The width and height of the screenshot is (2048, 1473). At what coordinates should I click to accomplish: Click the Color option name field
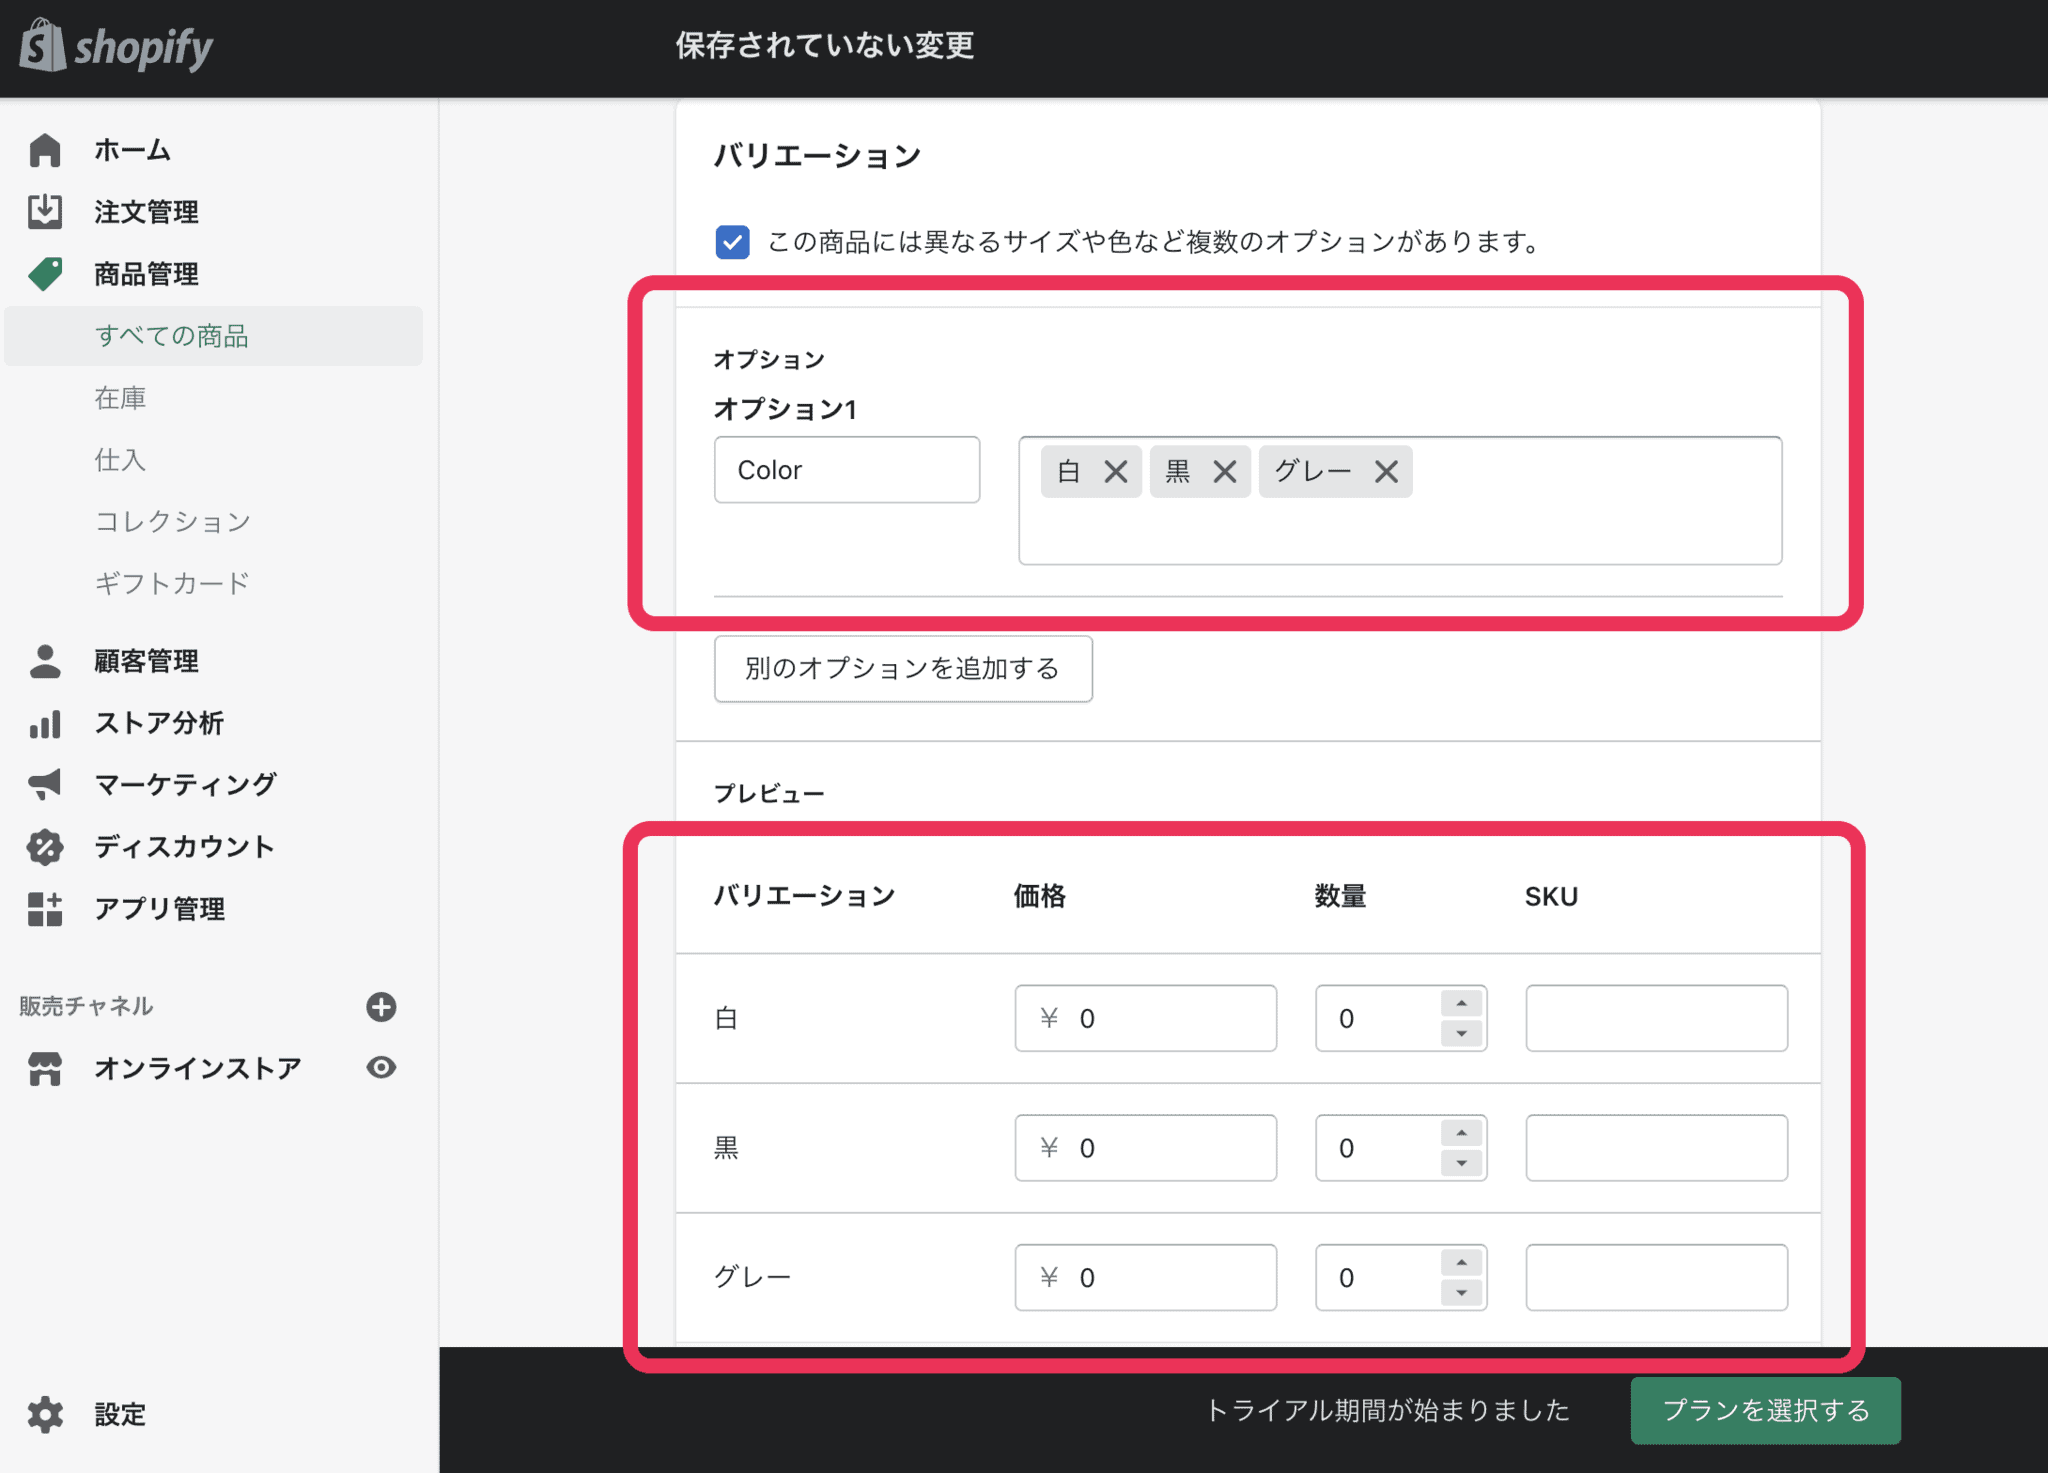845,469
